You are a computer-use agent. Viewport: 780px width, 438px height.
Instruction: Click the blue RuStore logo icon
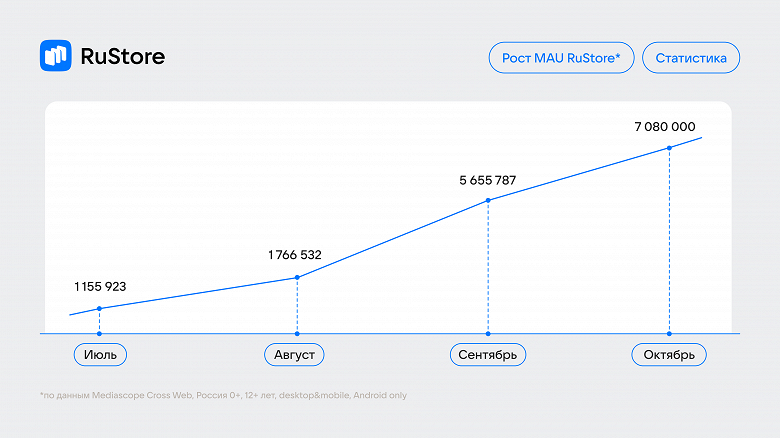56,56
